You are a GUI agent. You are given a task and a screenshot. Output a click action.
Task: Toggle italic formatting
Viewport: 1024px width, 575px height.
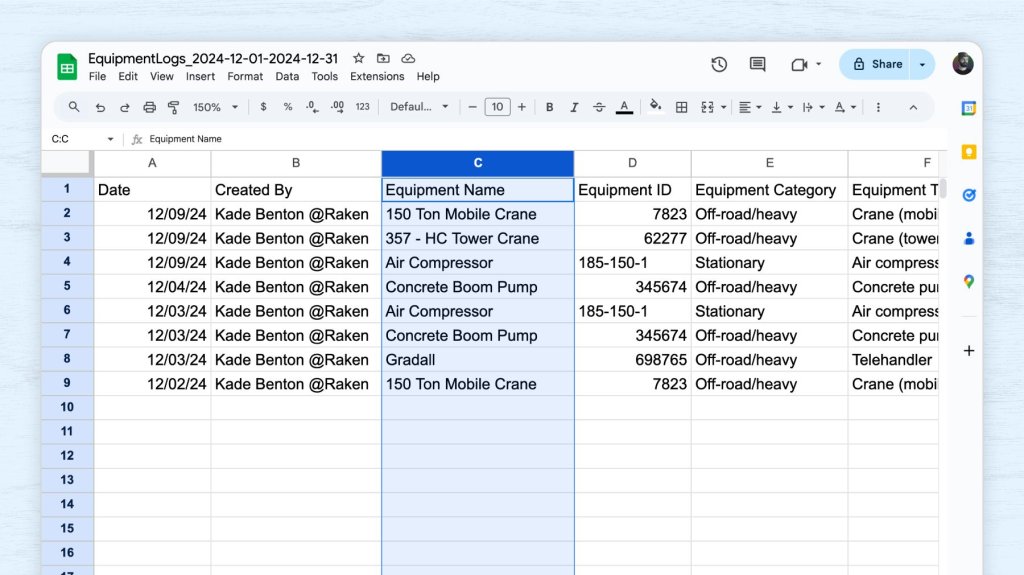(x=574, y=107)
